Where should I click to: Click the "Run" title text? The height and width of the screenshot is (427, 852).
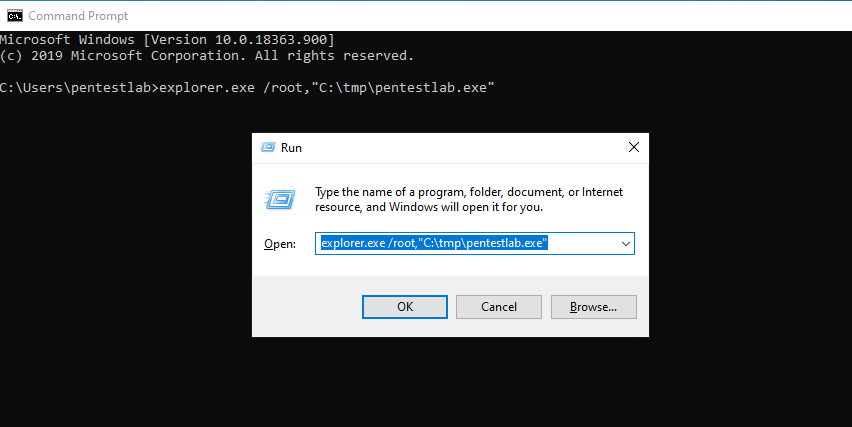pos(291,147)
